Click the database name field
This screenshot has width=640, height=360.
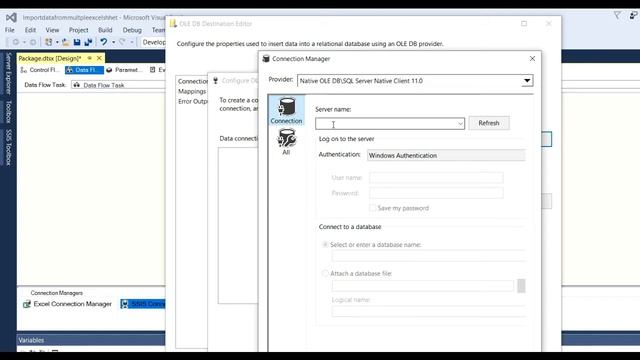[x=429, y=256]
